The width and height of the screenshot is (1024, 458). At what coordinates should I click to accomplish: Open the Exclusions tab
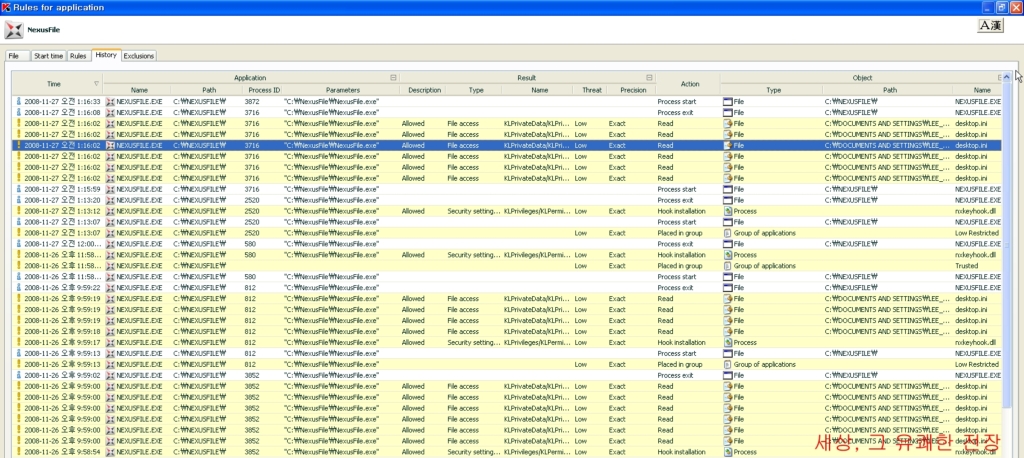tap(138, 56)
